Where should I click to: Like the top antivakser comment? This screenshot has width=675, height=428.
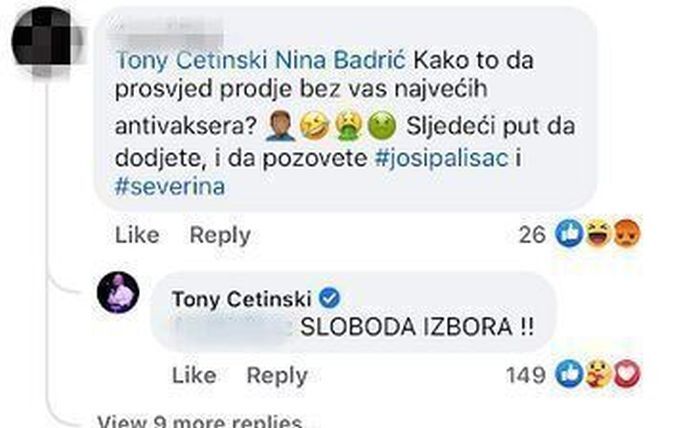pyautogui.click(x=137, y=235)
